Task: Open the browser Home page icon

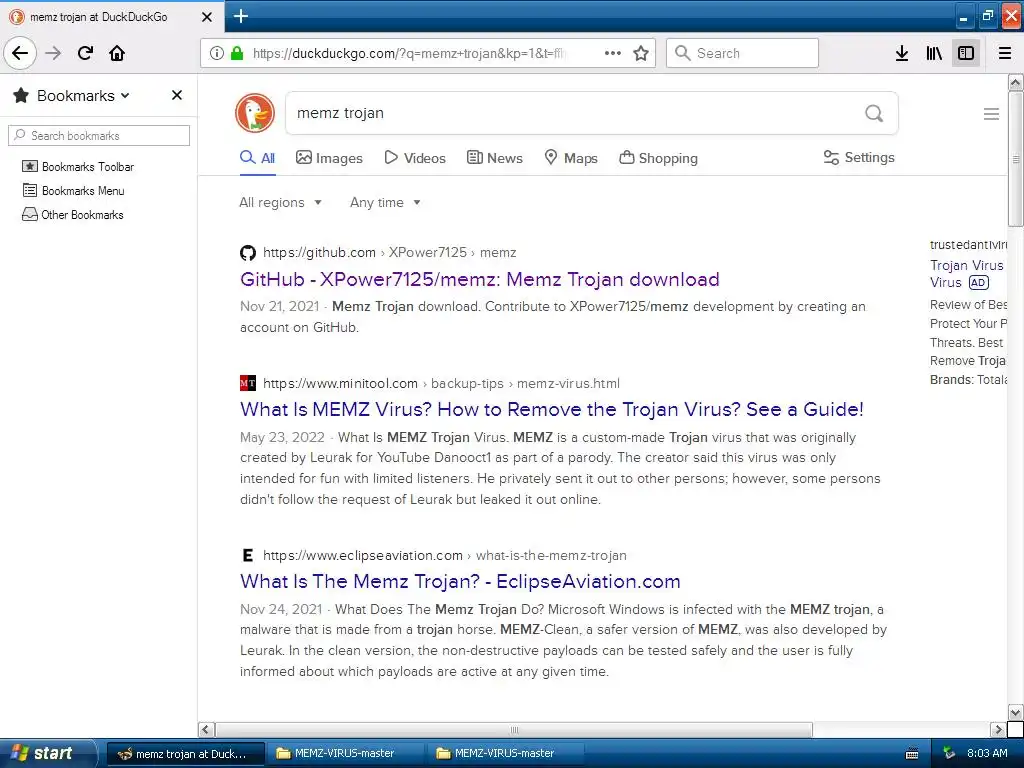Action: pos(117,53)
